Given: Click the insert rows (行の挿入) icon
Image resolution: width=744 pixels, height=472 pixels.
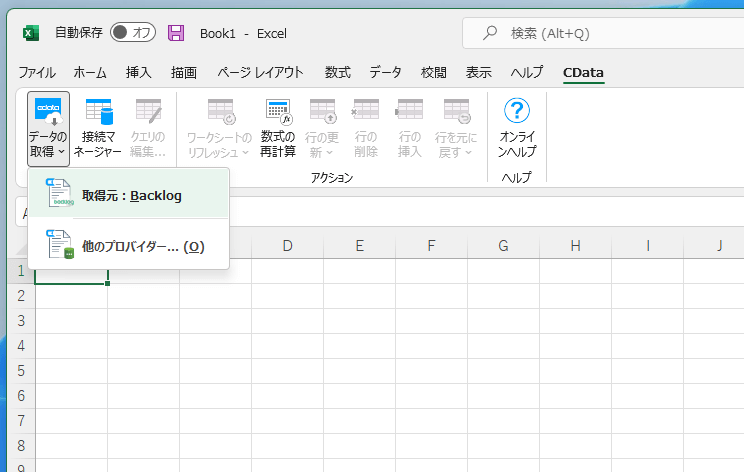Looking at the screenshot, I should pos(410,128).
